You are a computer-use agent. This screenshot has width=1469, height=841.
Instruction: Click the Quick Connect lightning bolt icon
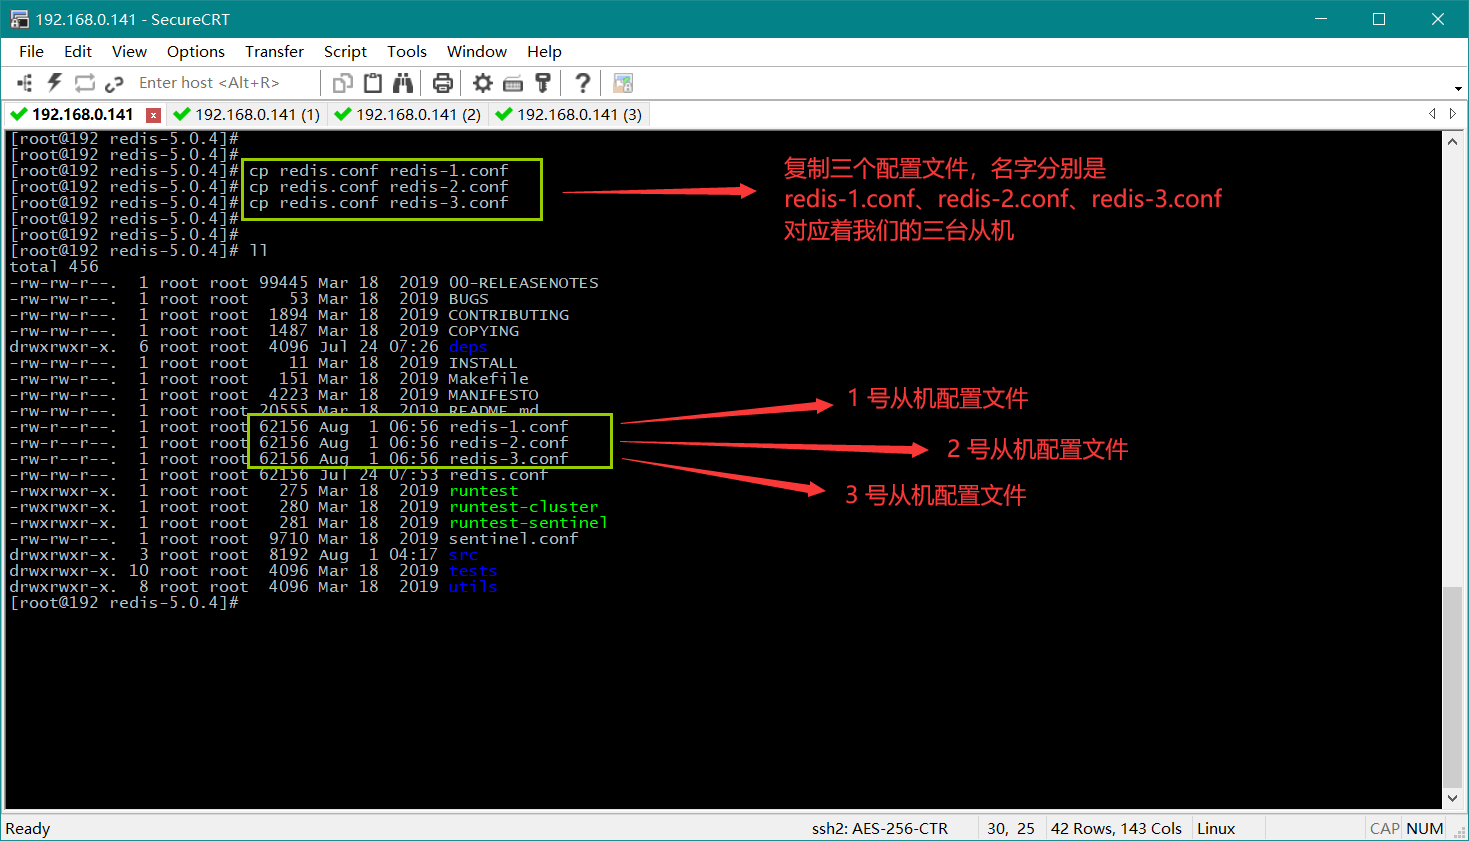point(55,83)
